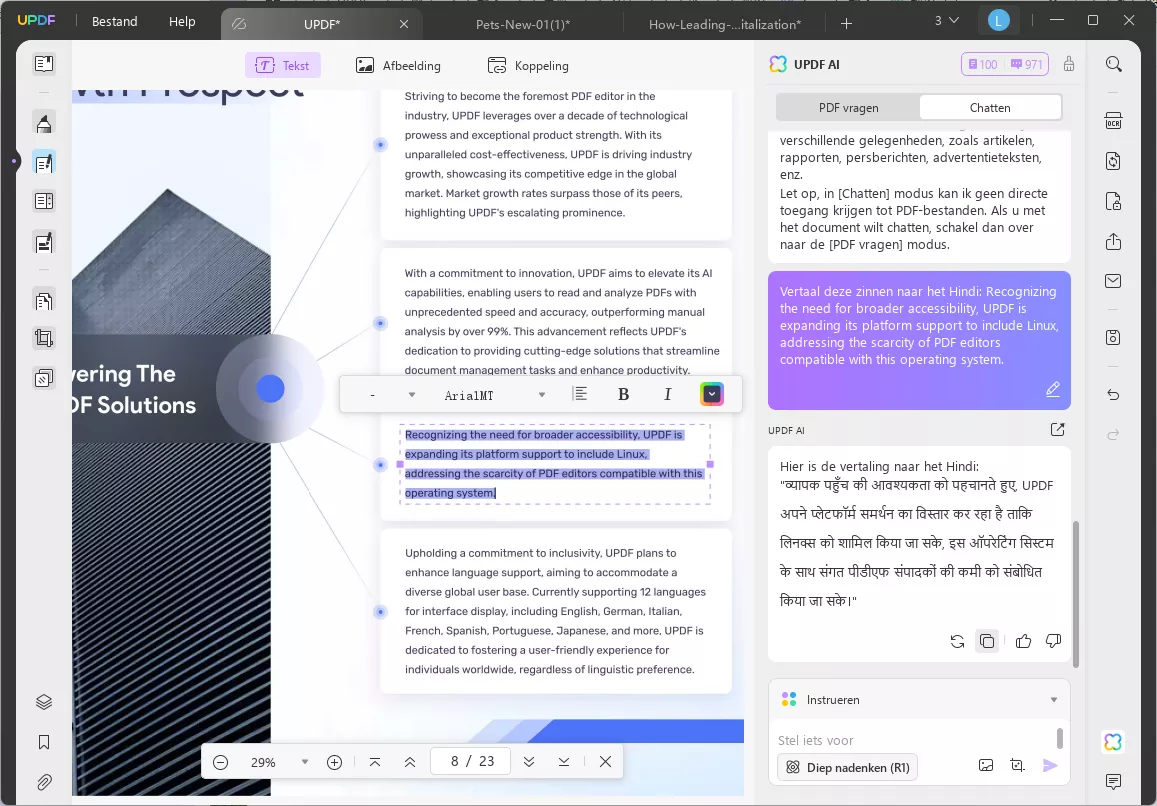This screenshot has height=806, width=1157.
Task: Click the clean-up broom icon in AI header
Action: (1068, 64)
